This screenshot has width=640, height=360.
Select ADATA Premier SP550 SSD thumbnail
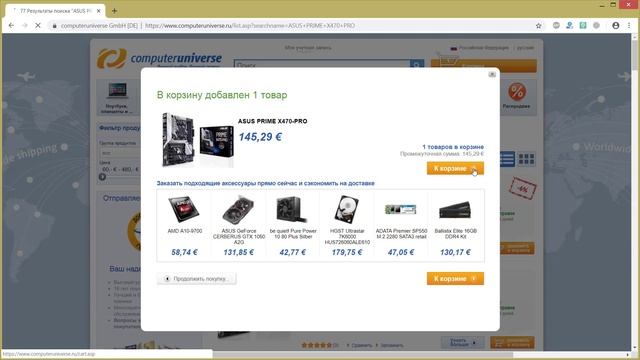tap(400, 209)
